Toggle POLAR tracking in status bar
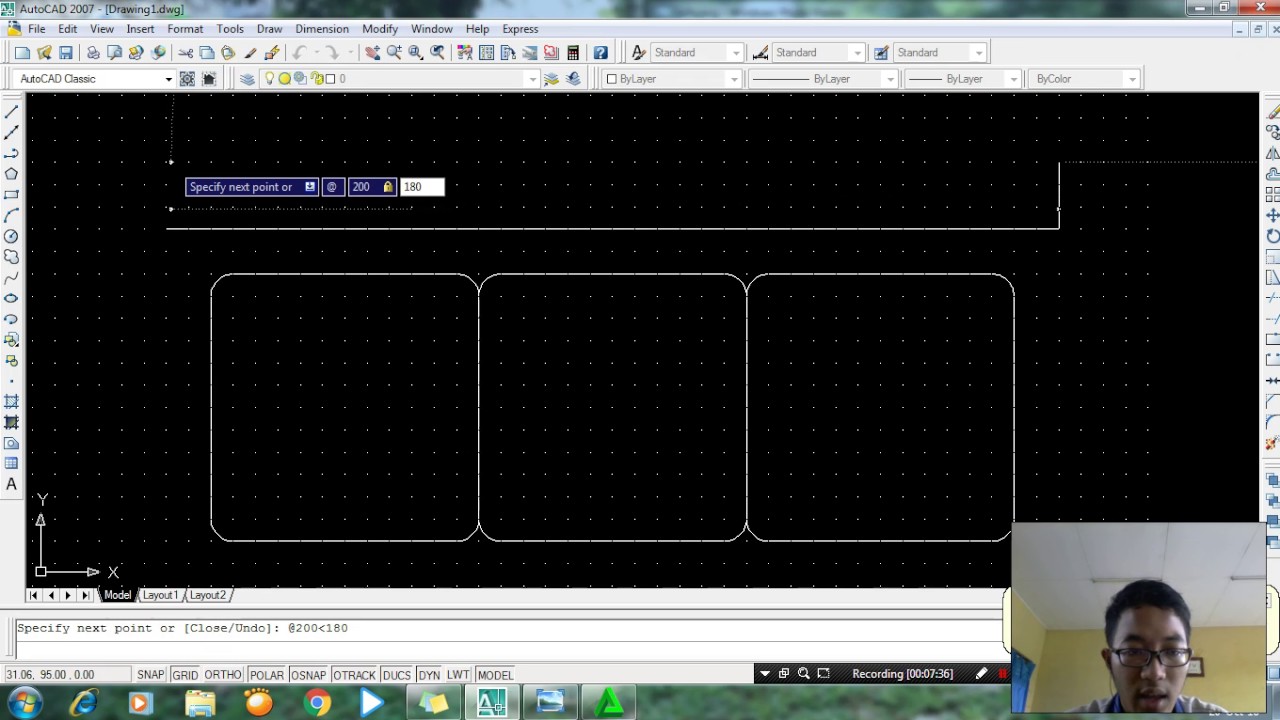 pyautogui.click(x=266, y=675)
